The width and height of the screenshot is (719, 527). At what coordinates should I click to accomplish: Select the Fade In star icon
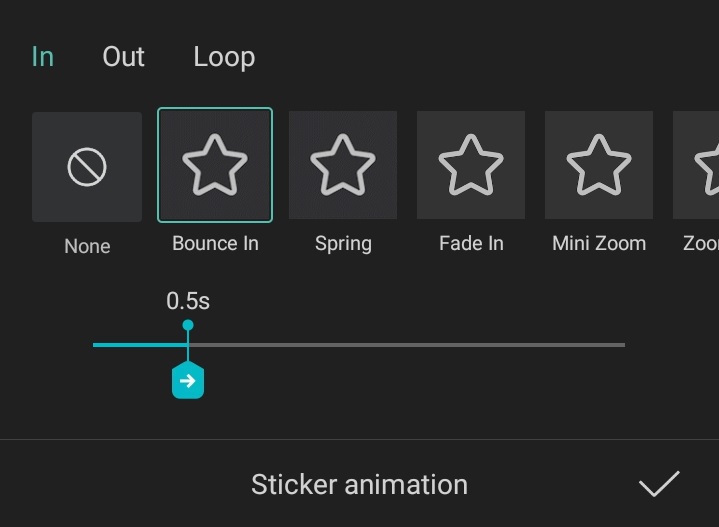pos(471,165)
